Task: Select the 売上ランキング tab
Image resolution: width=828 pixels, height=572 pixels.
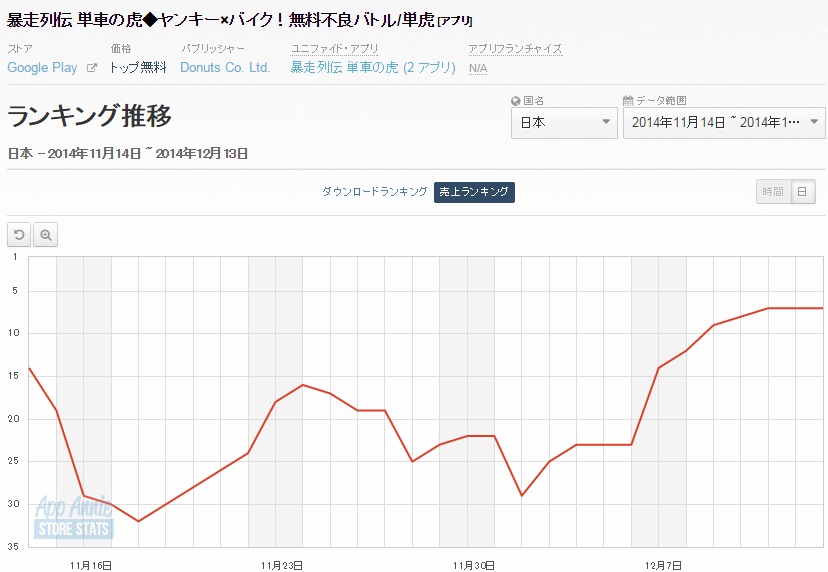Action: coord(474,192)
